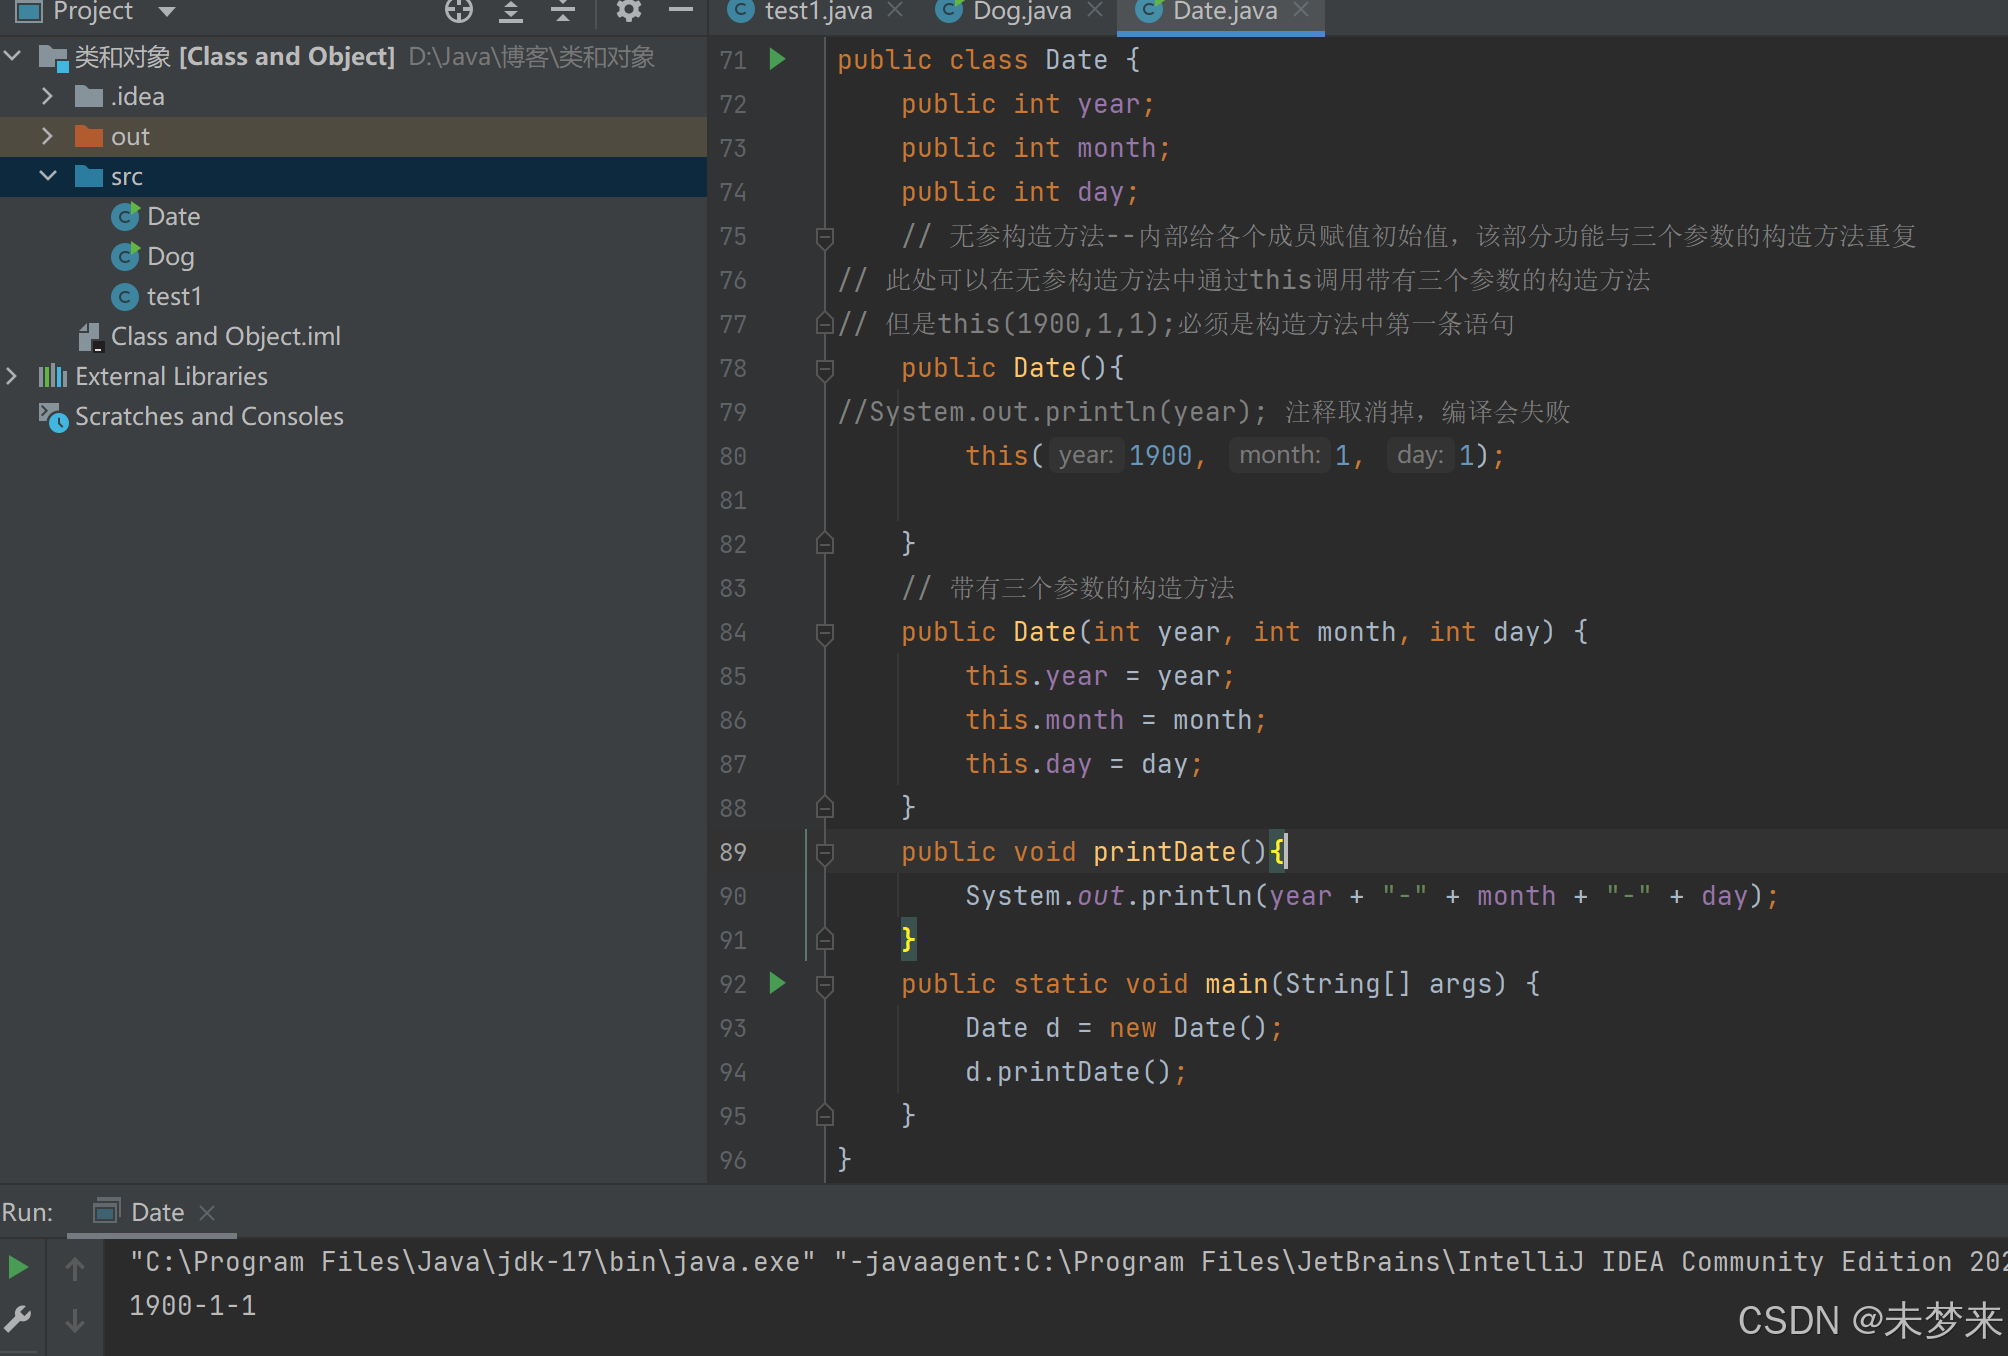Click the year: parameter hint on line 80

(x=1086, y=455)
